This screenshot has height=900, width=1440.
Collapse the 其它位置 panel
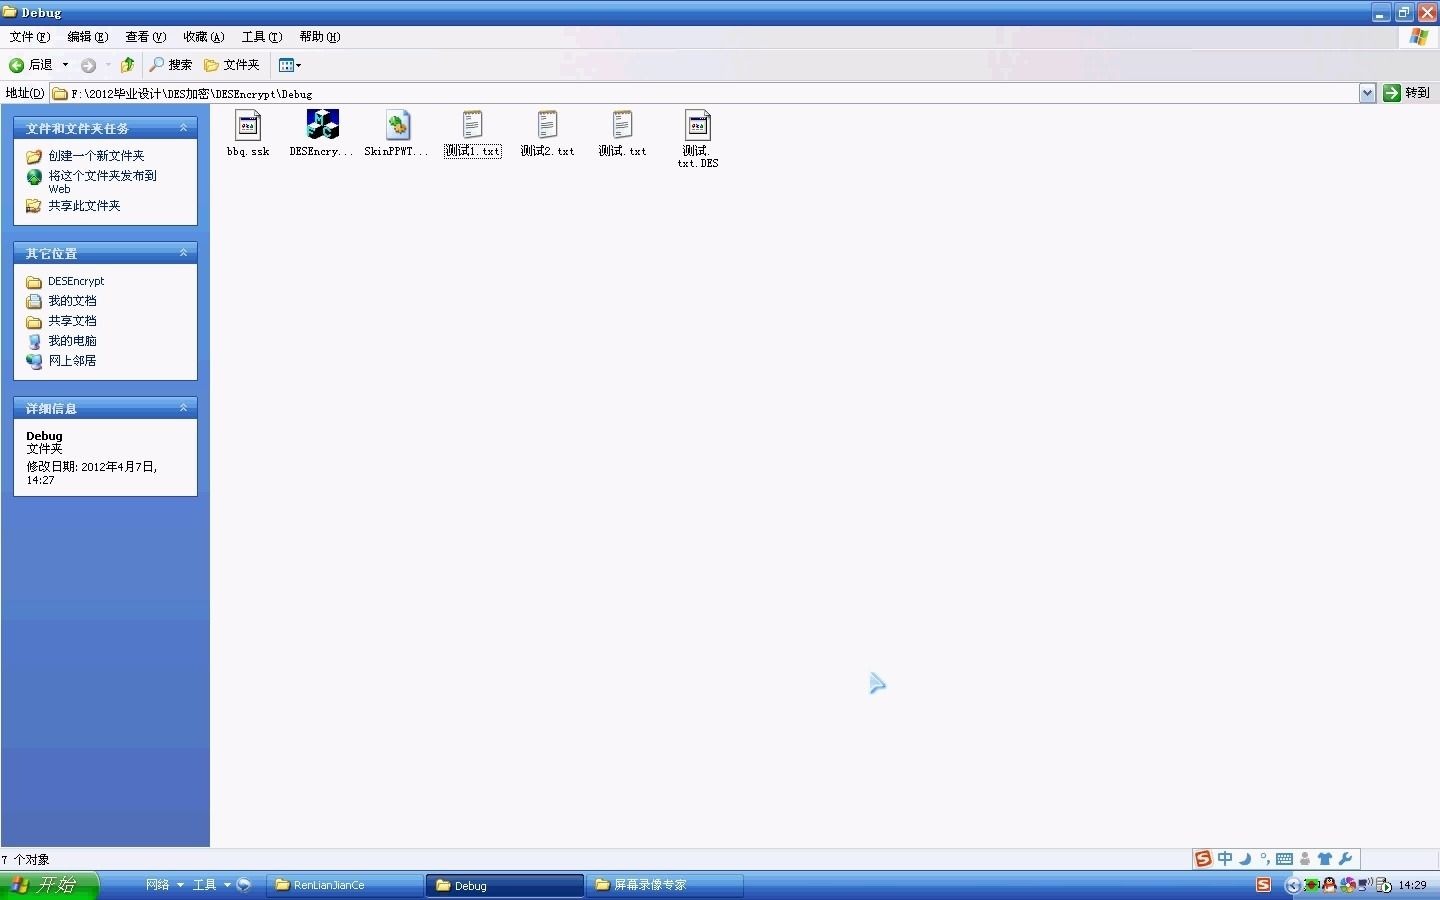pyautogui.click(x=183, y=253)
